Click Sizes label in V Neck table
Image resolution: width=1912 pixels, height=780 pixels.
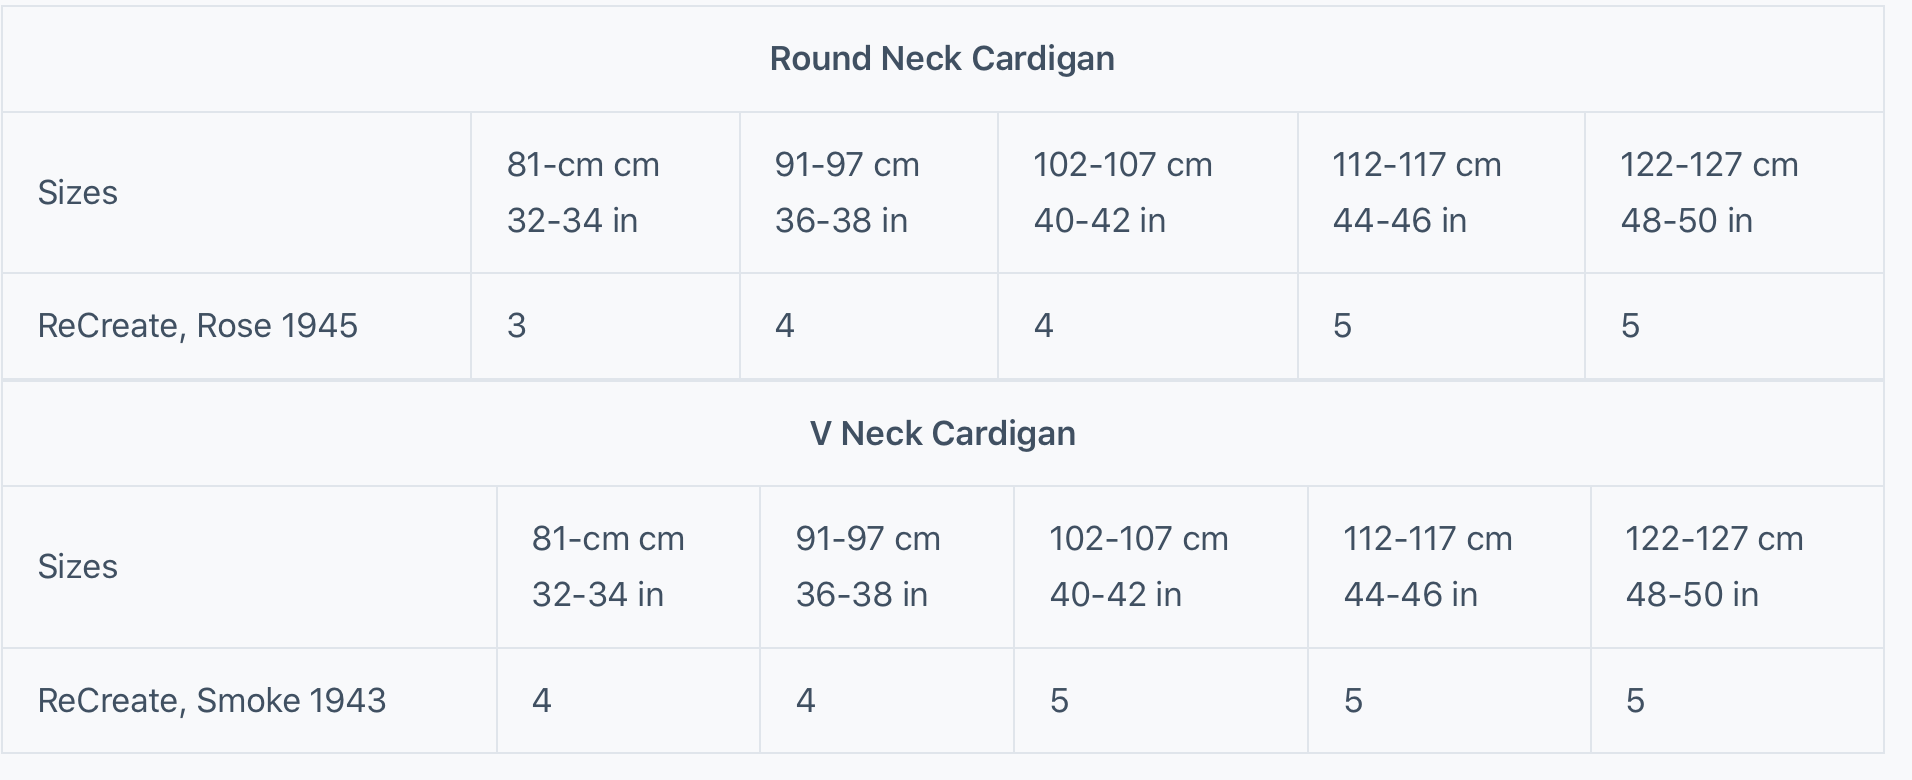point(78,567)
